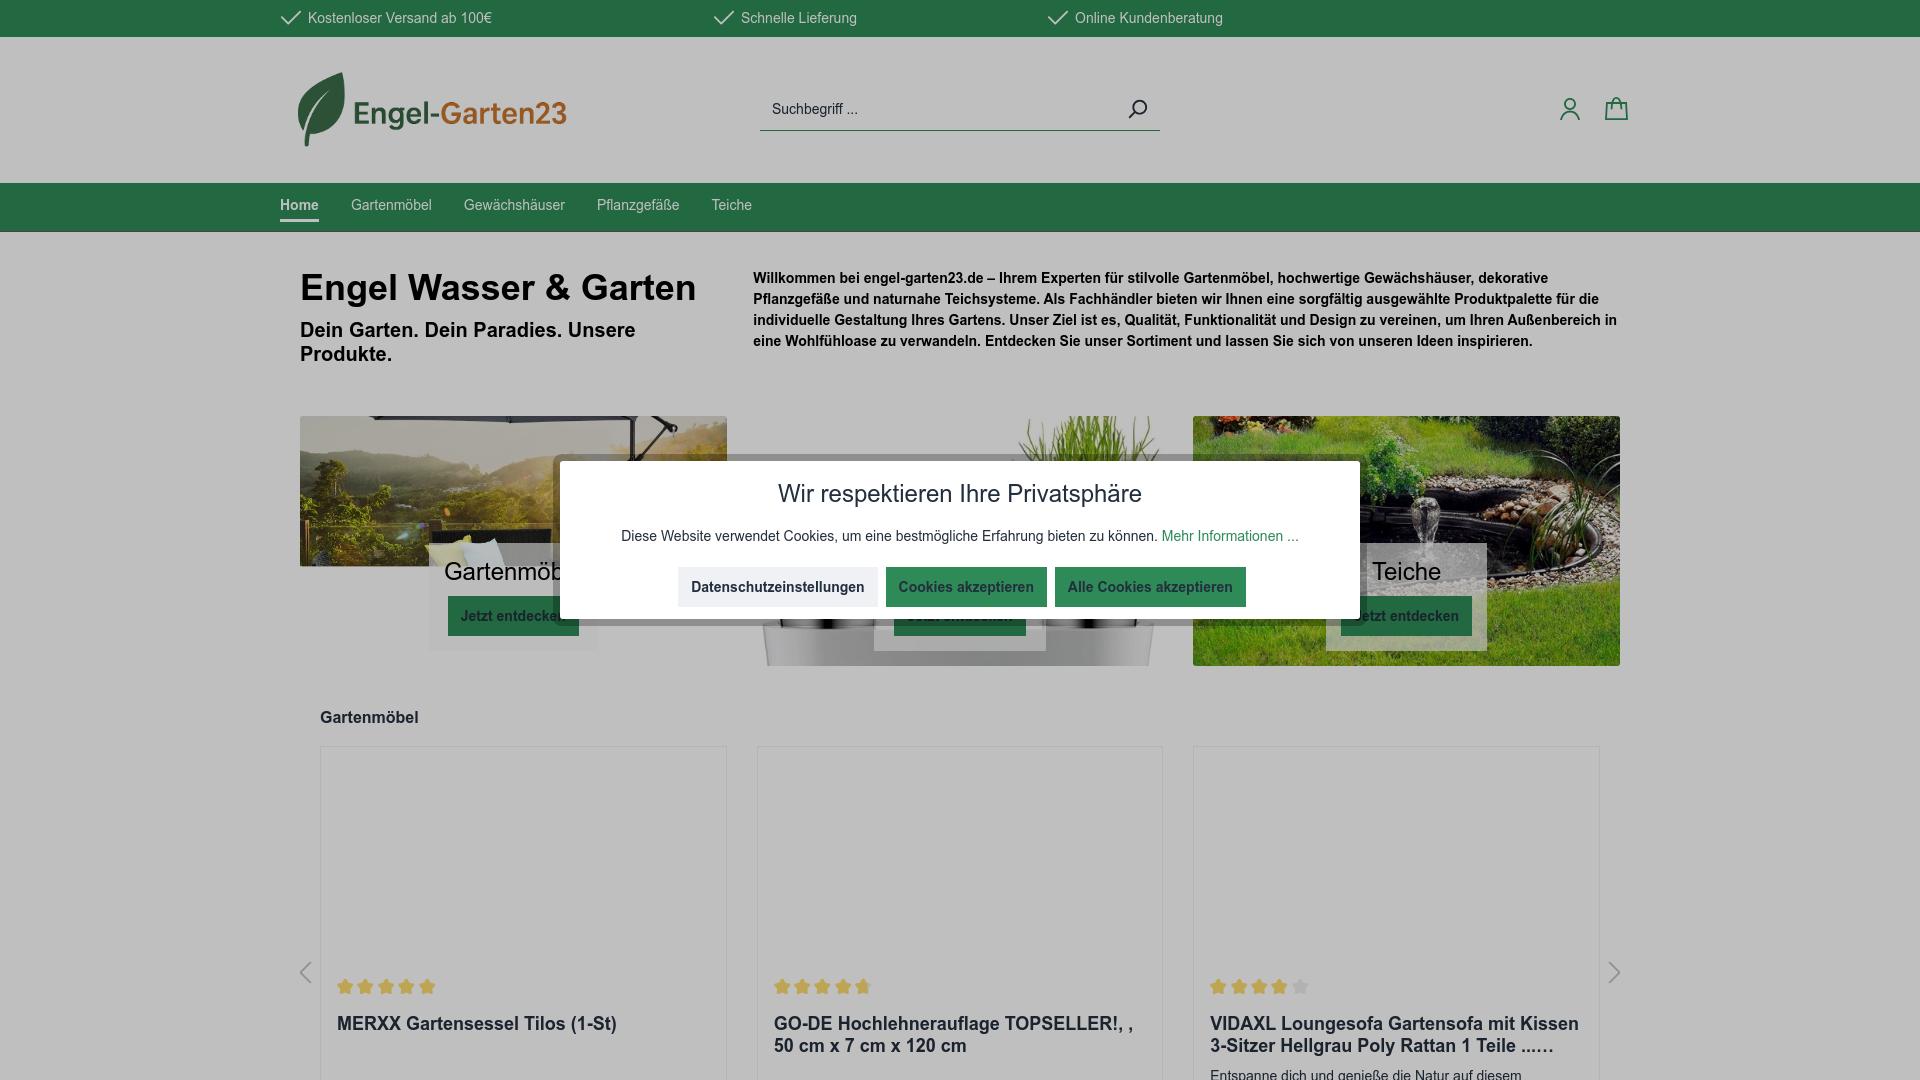Open the user account icon
The width and height of the screenshot is (1920, 1080).
1569,109
